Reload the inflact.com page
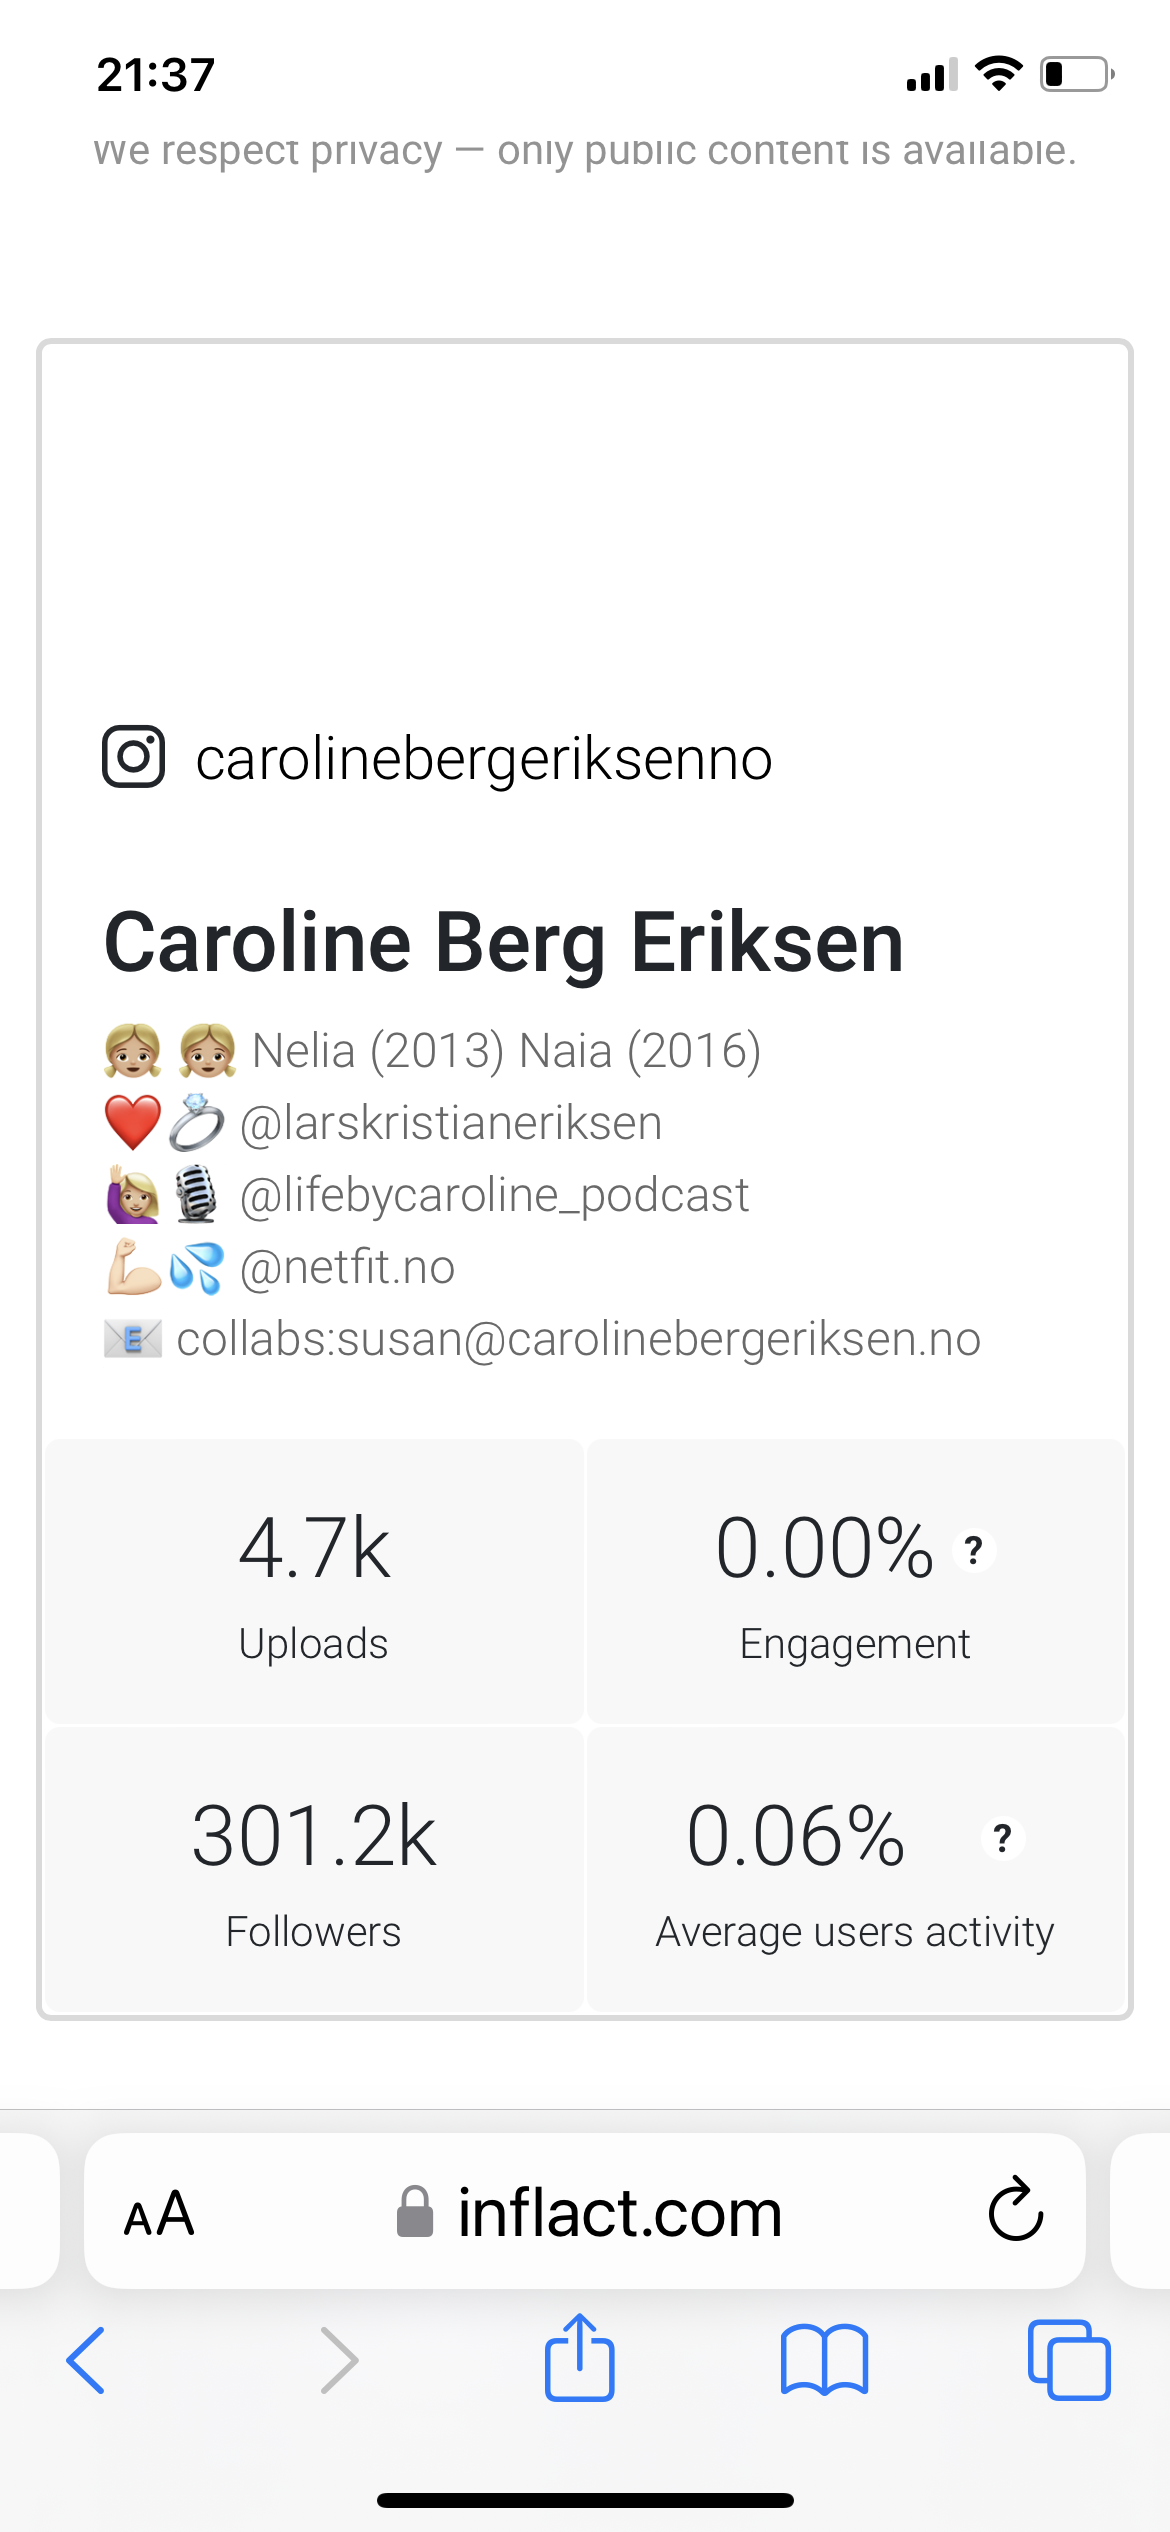 1016,2211
